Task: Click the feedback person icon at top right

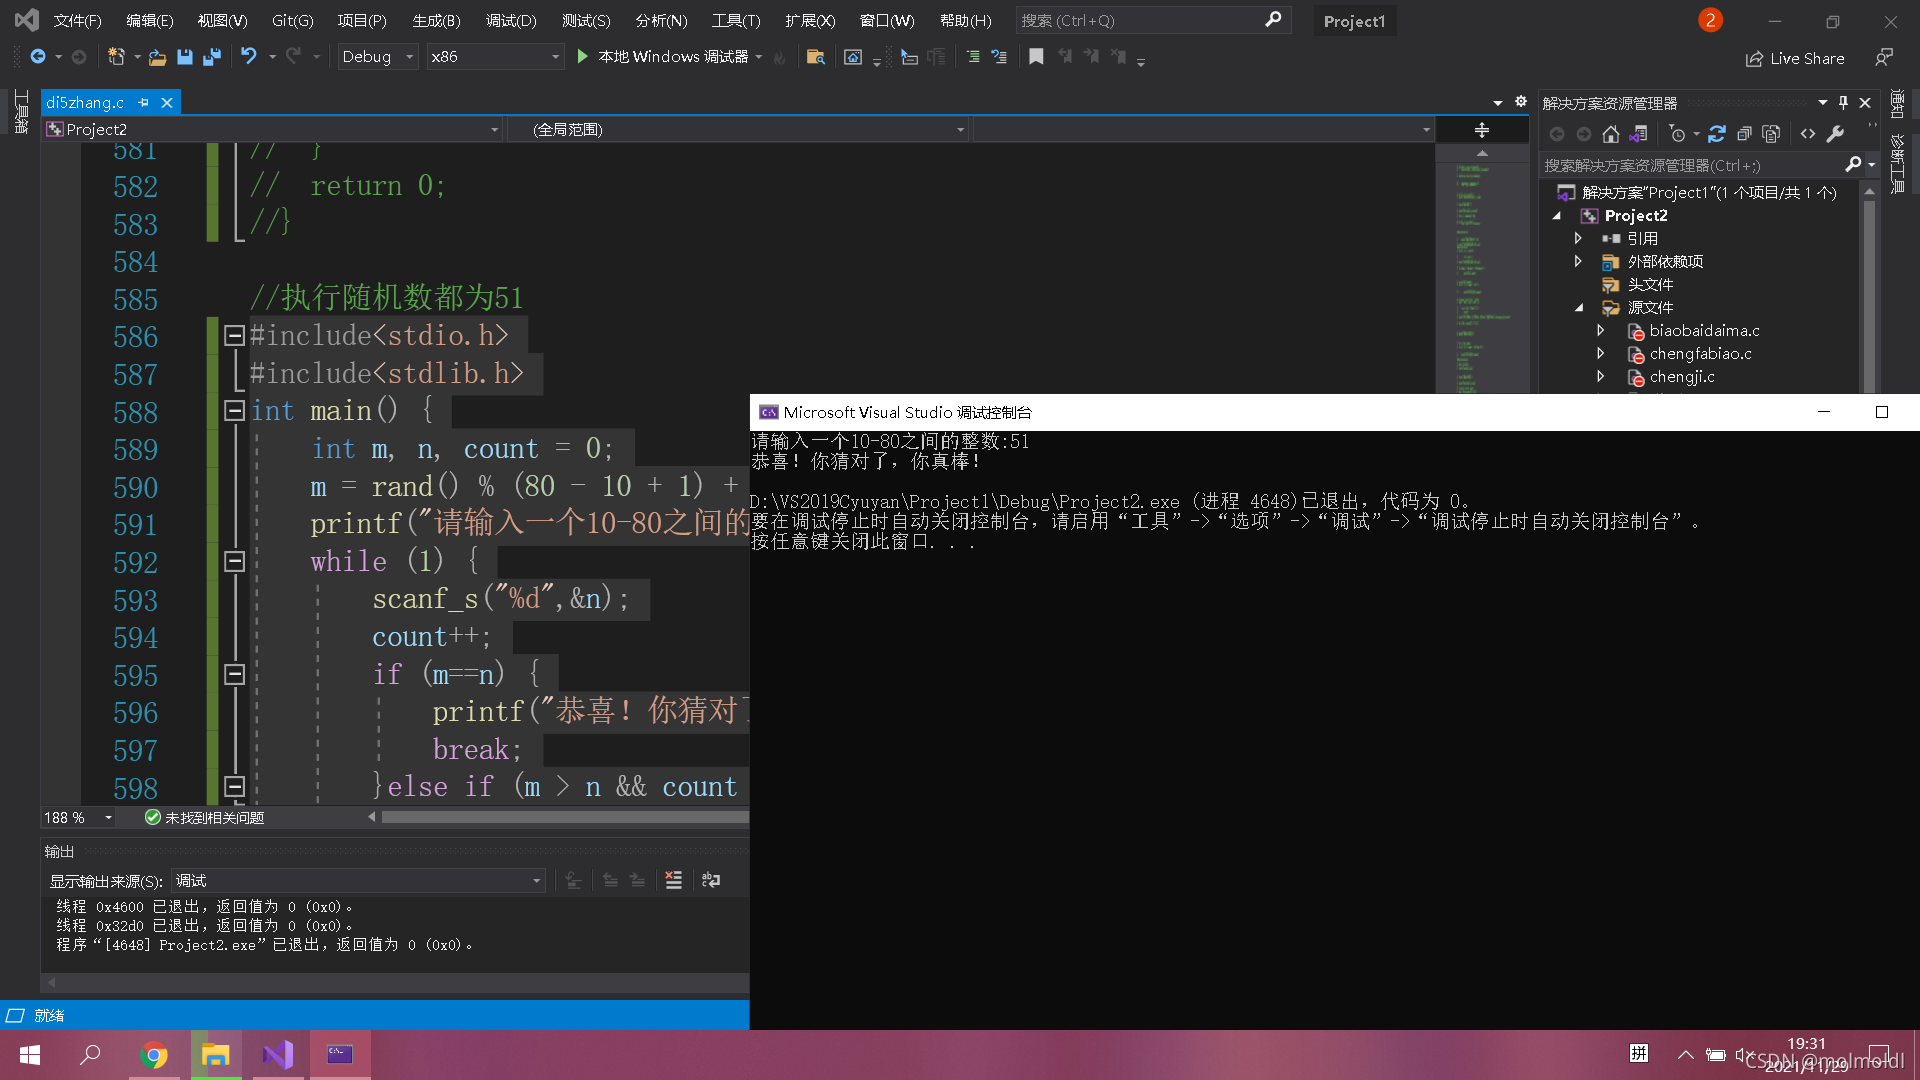Action: click(x=1884, y=58)
